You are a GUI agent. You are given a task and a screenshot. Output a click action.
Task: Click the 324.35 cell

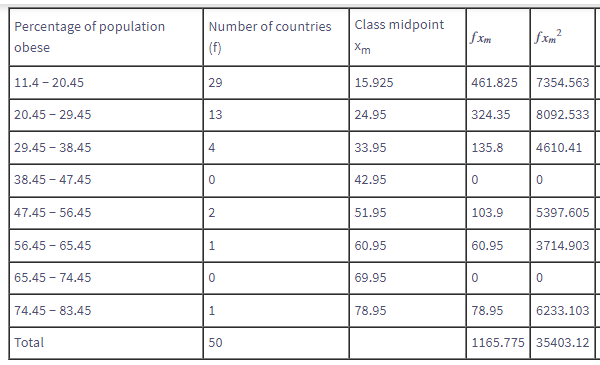[x=498, y=115]
